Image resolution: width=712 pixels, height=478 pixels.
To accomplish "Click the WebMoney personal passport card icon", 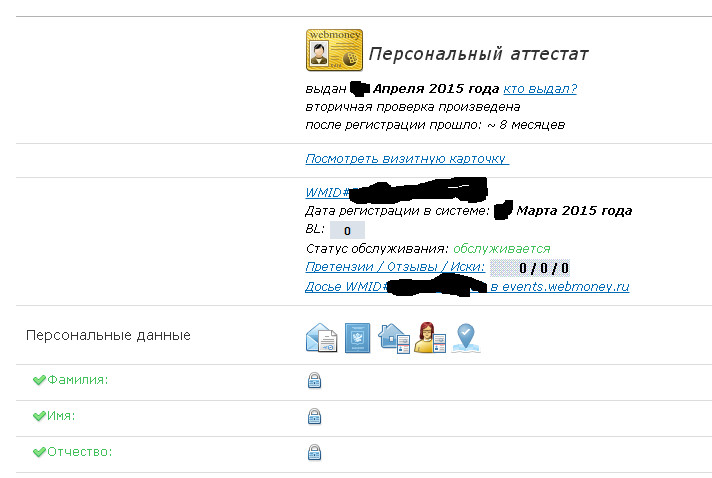I will pyautogui.click(x=334, y=50).
